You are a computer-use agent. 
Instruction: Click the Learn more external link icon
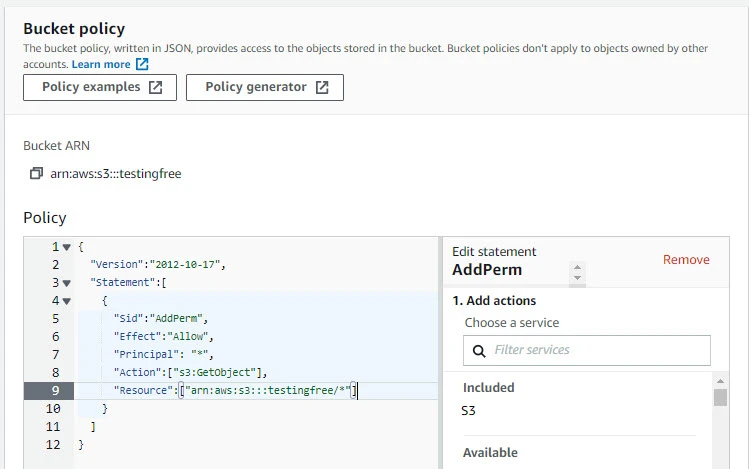142,64
